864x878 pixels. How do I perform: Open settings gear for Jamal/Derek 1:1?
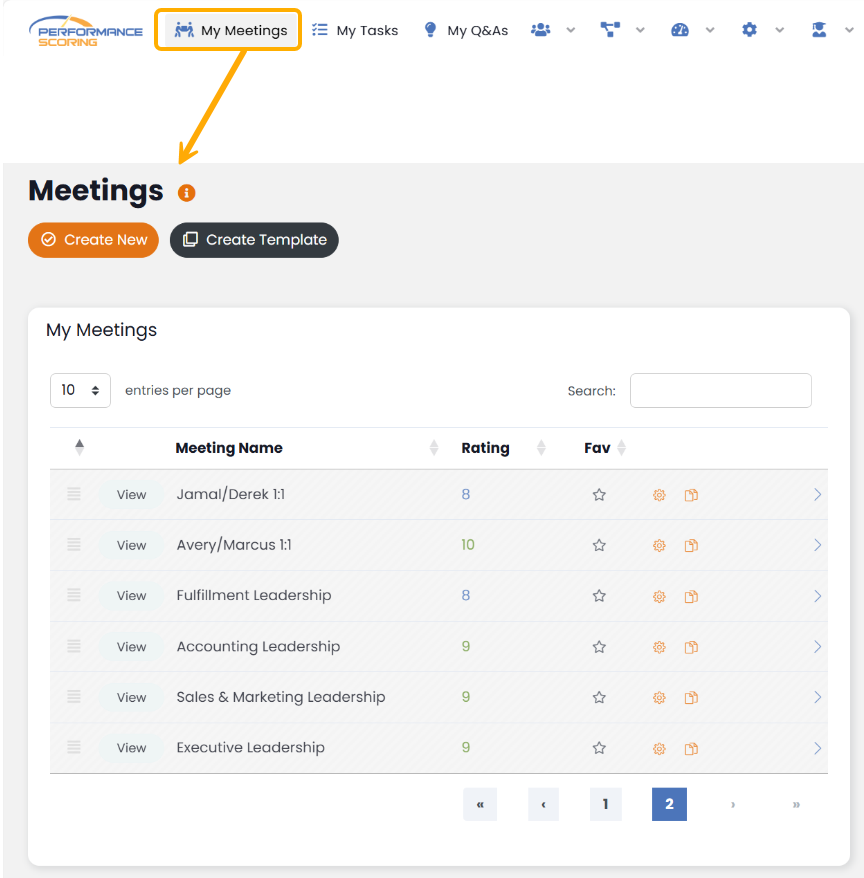(x=659, y=495)
